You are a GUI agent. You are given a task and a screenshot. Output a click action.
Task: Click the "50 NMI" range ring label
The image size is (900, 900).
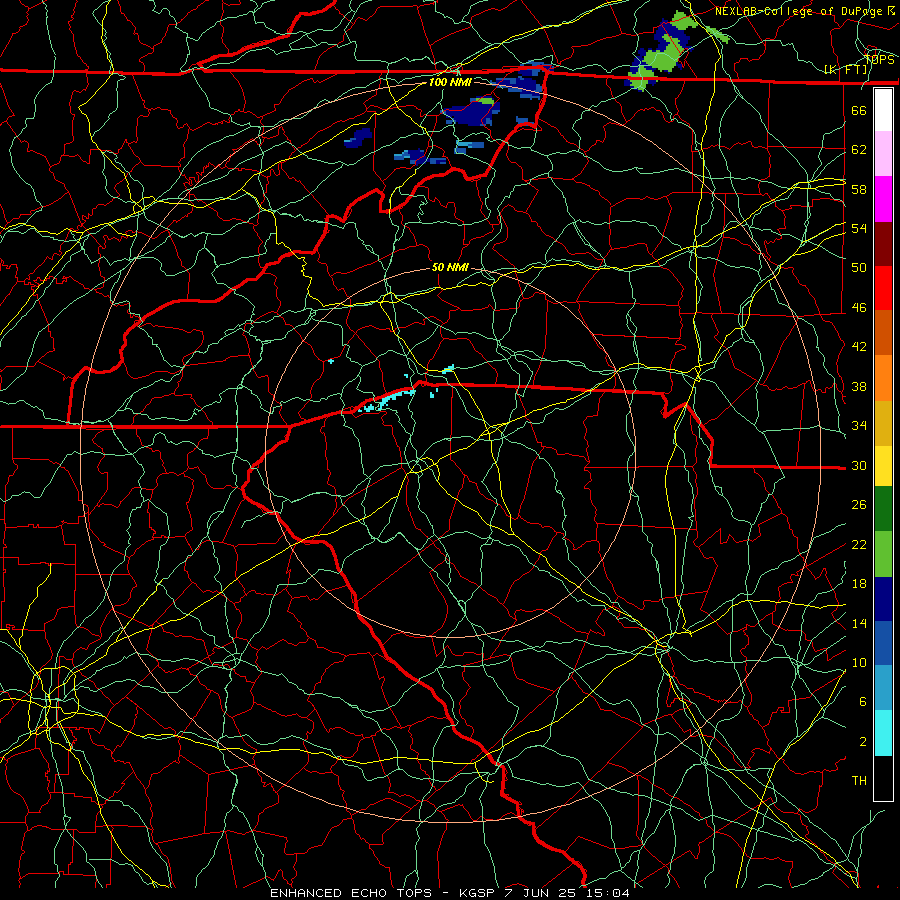450,267
